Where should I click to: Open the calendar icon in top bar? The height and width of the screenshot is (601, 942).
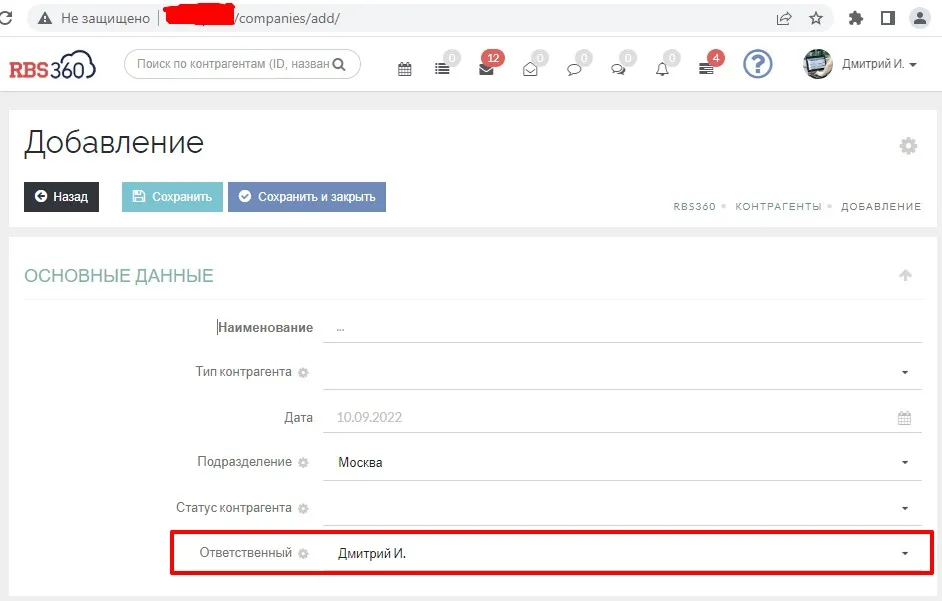click(x=405, y=69)
